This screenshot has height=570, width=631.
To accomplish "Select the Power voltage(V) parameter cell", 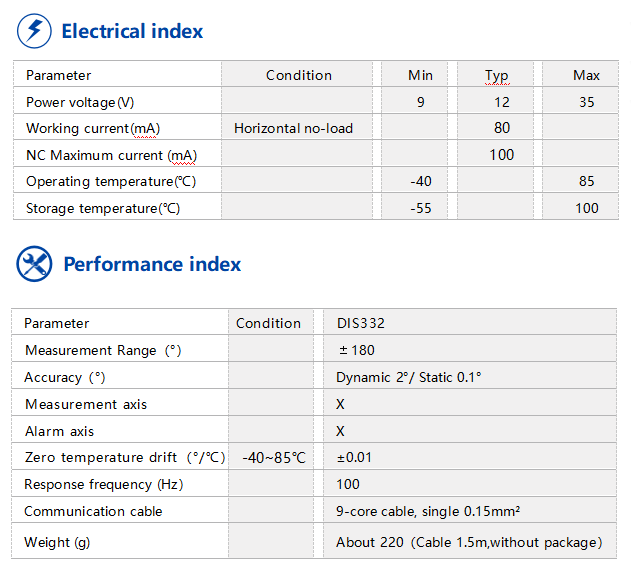I will click(x=80, y=102).
